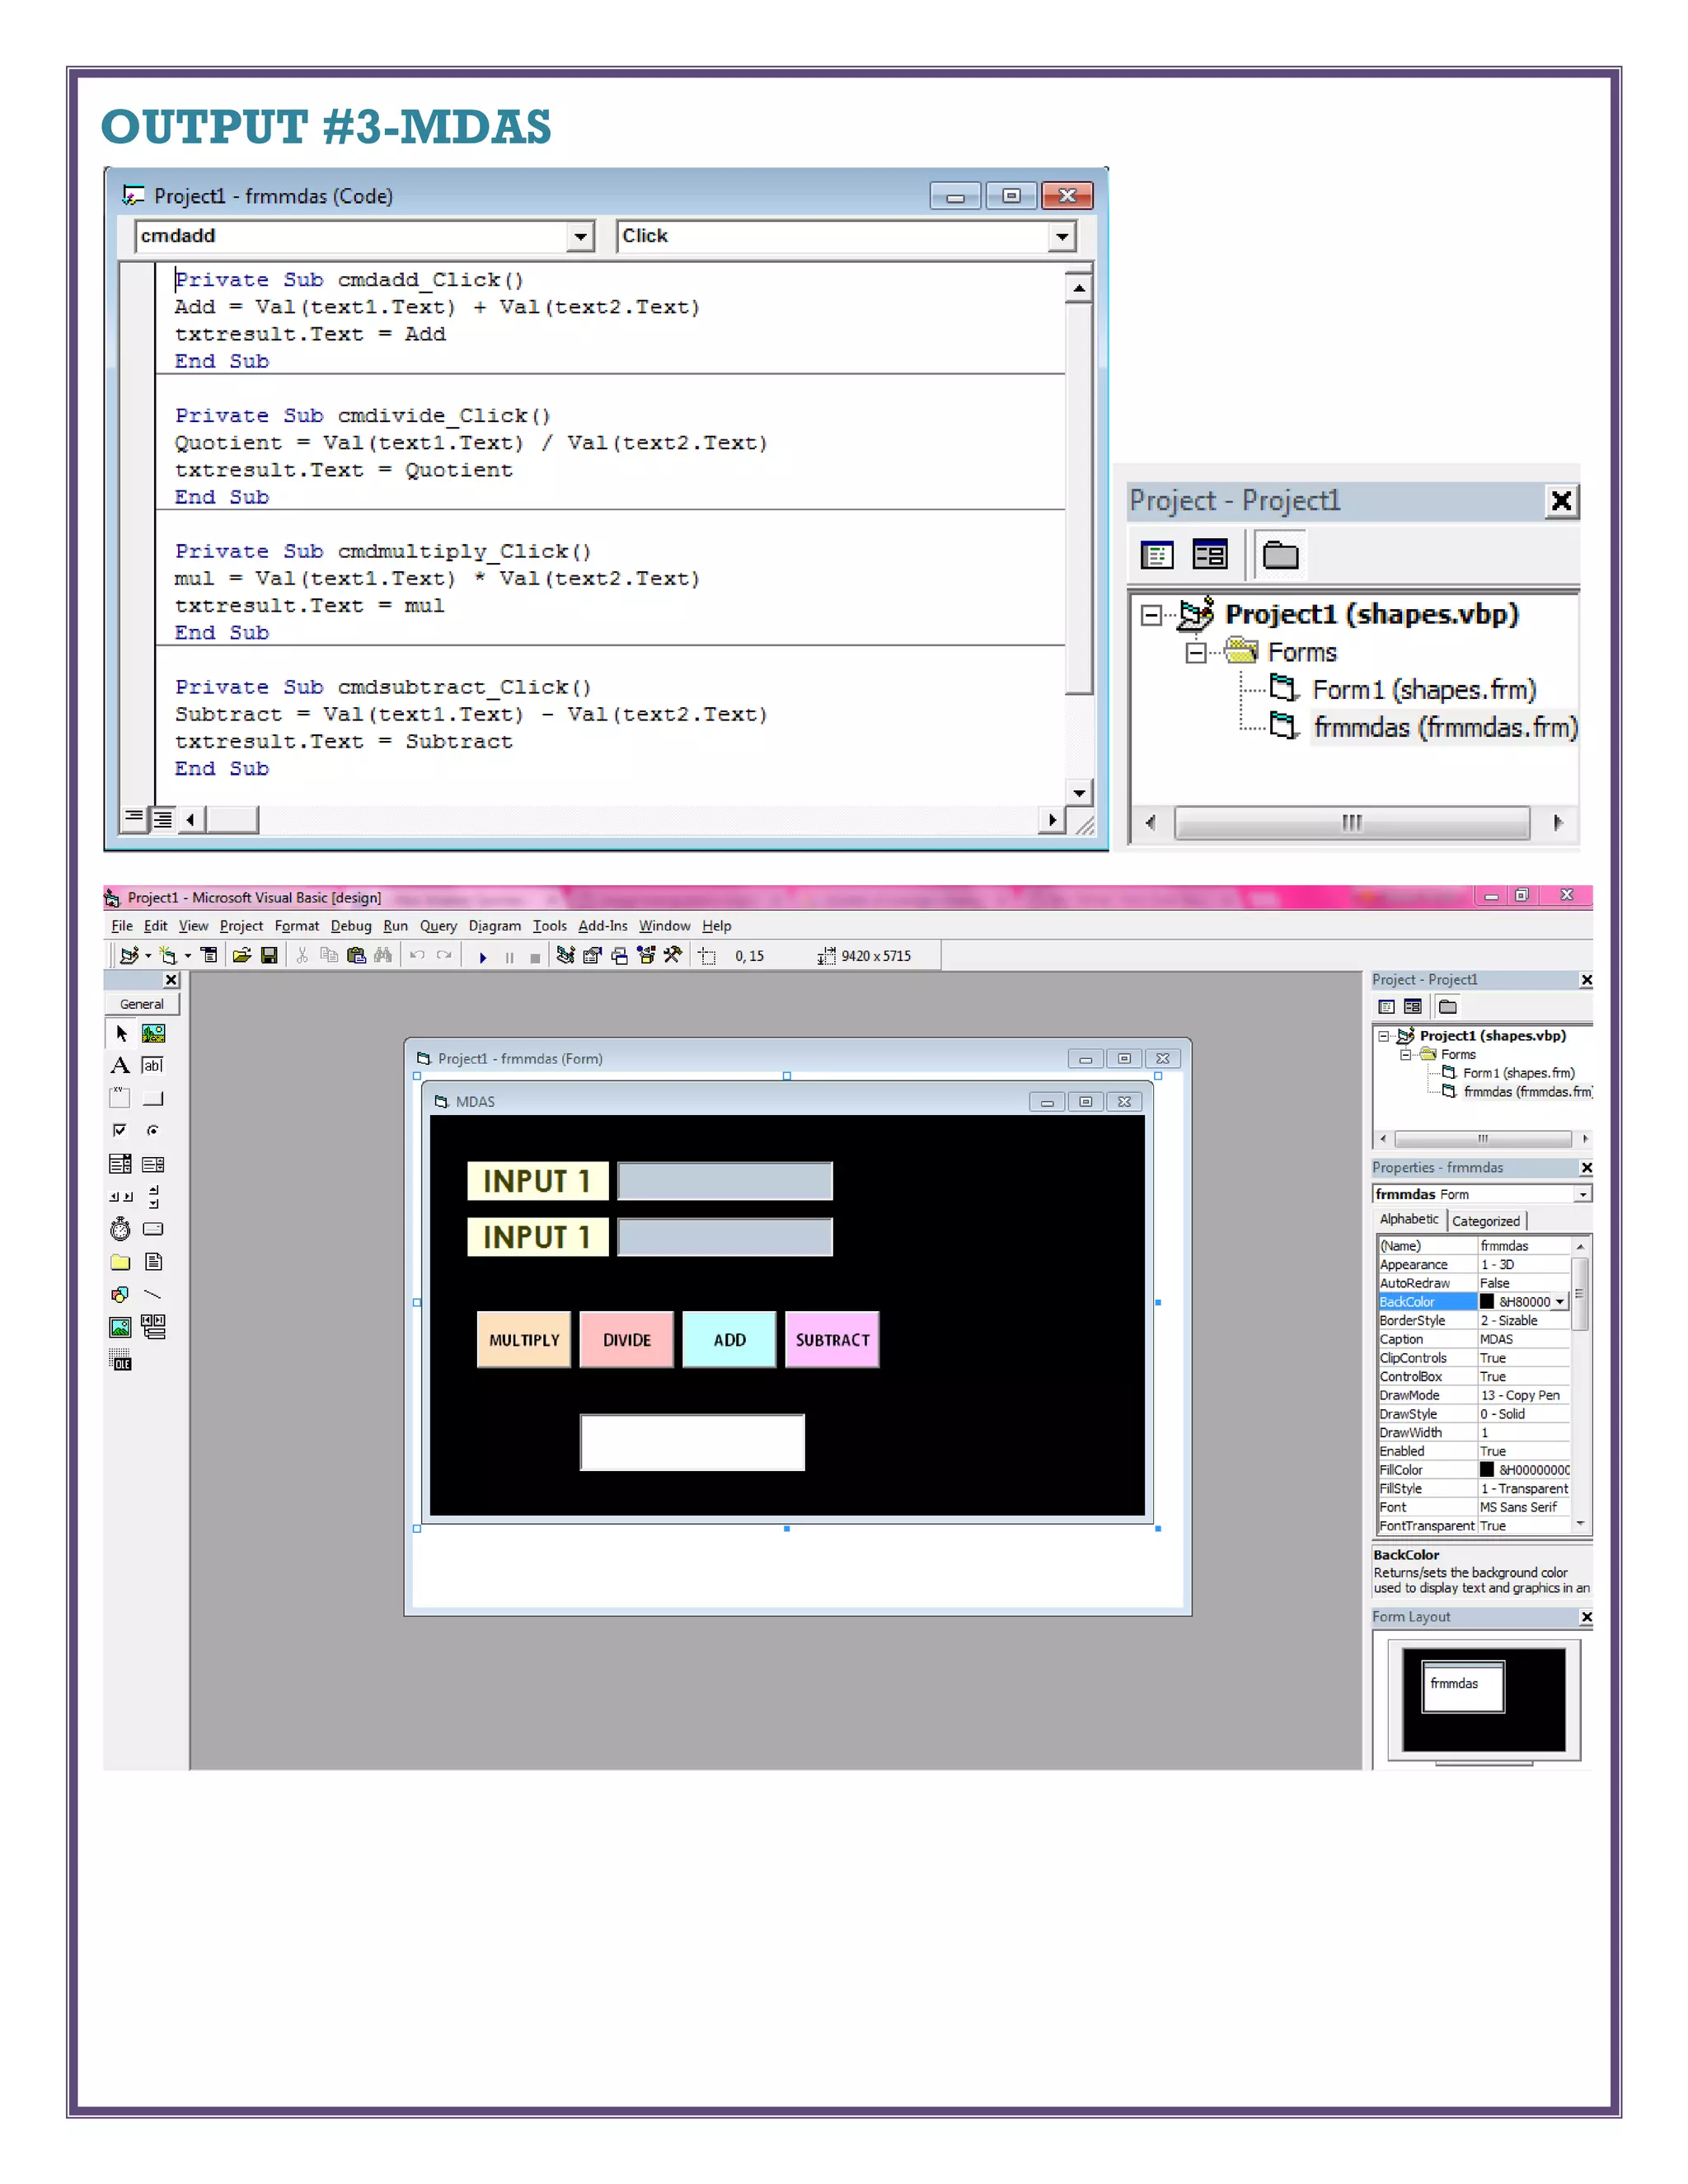Click the SUBTRACT button on the form

pyautogui.click(x=833, y=1340)
